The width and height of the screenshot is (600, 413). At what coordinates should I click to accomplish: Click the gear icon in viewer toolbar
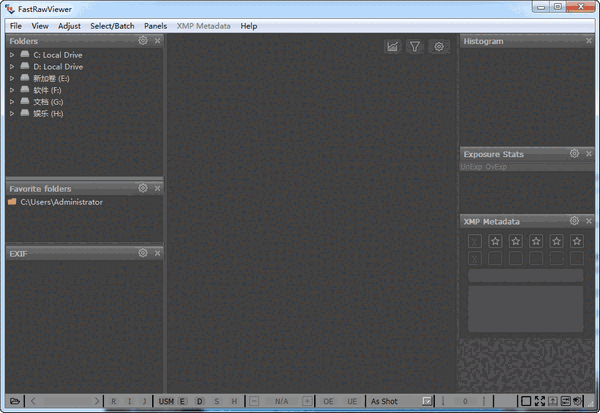pyautogui.click(x=439, y=47)
